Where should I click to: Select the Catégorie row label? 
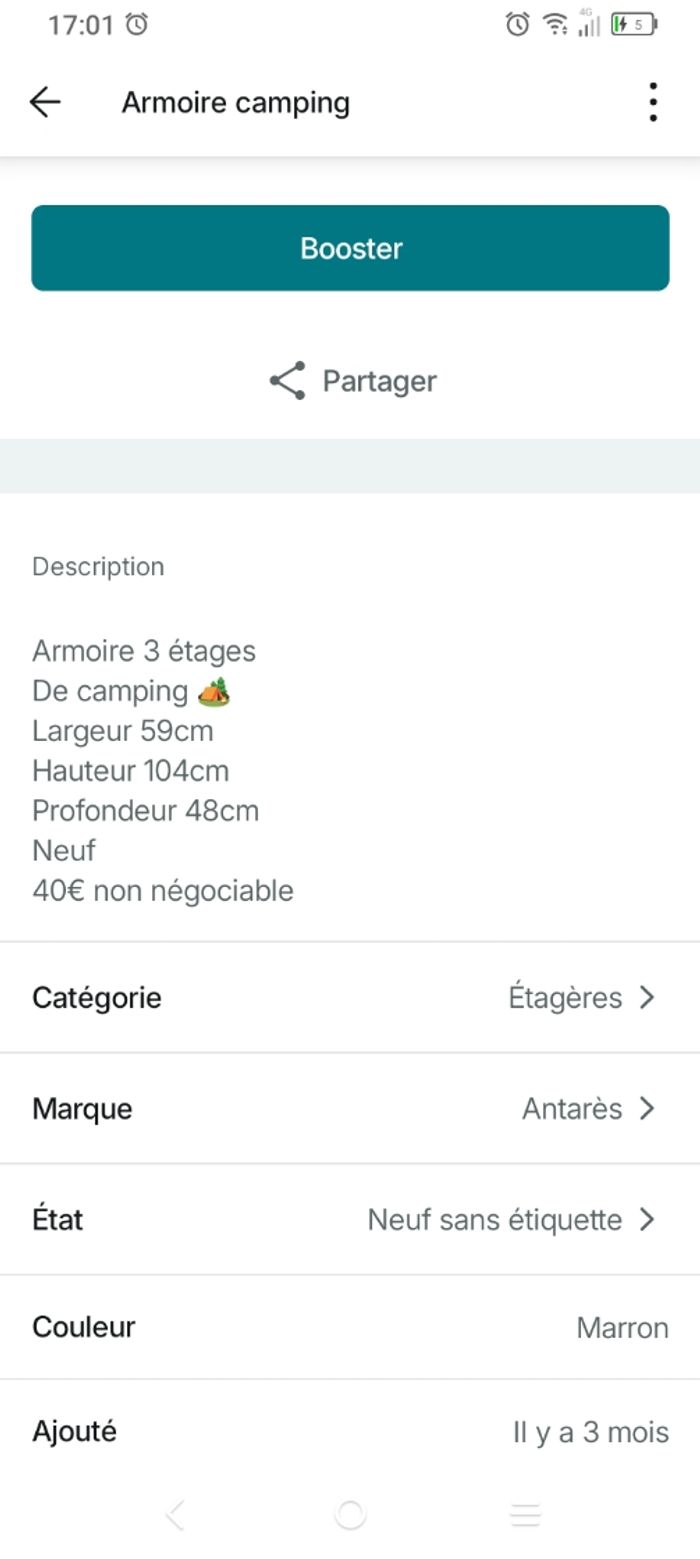[97, 997]
